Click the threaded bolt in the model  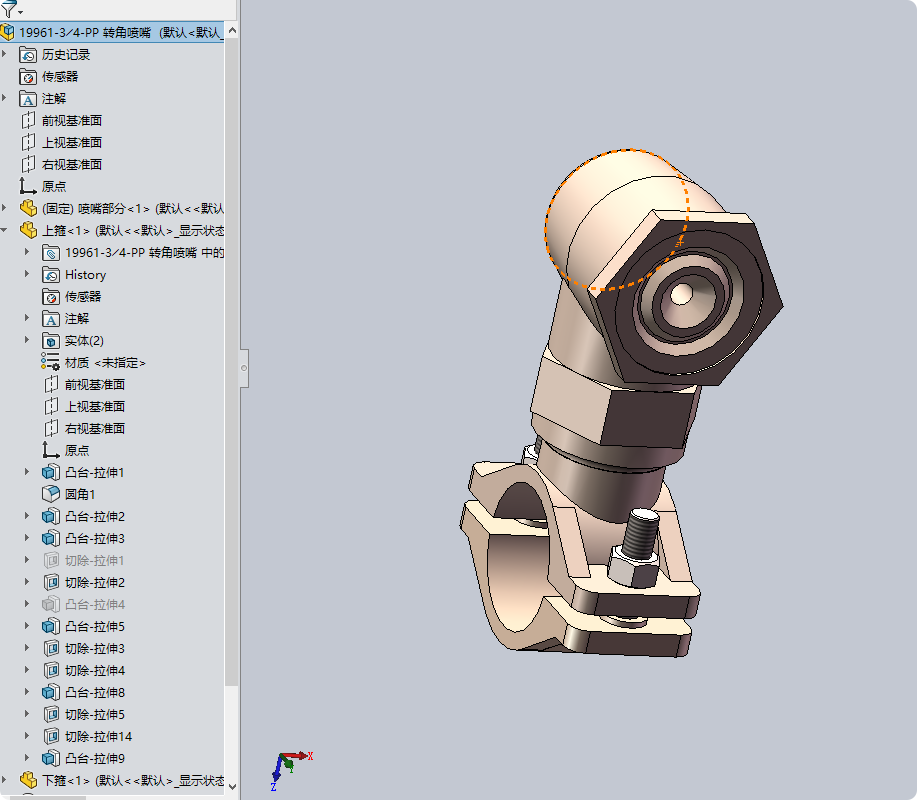click(x=642, y=535)
